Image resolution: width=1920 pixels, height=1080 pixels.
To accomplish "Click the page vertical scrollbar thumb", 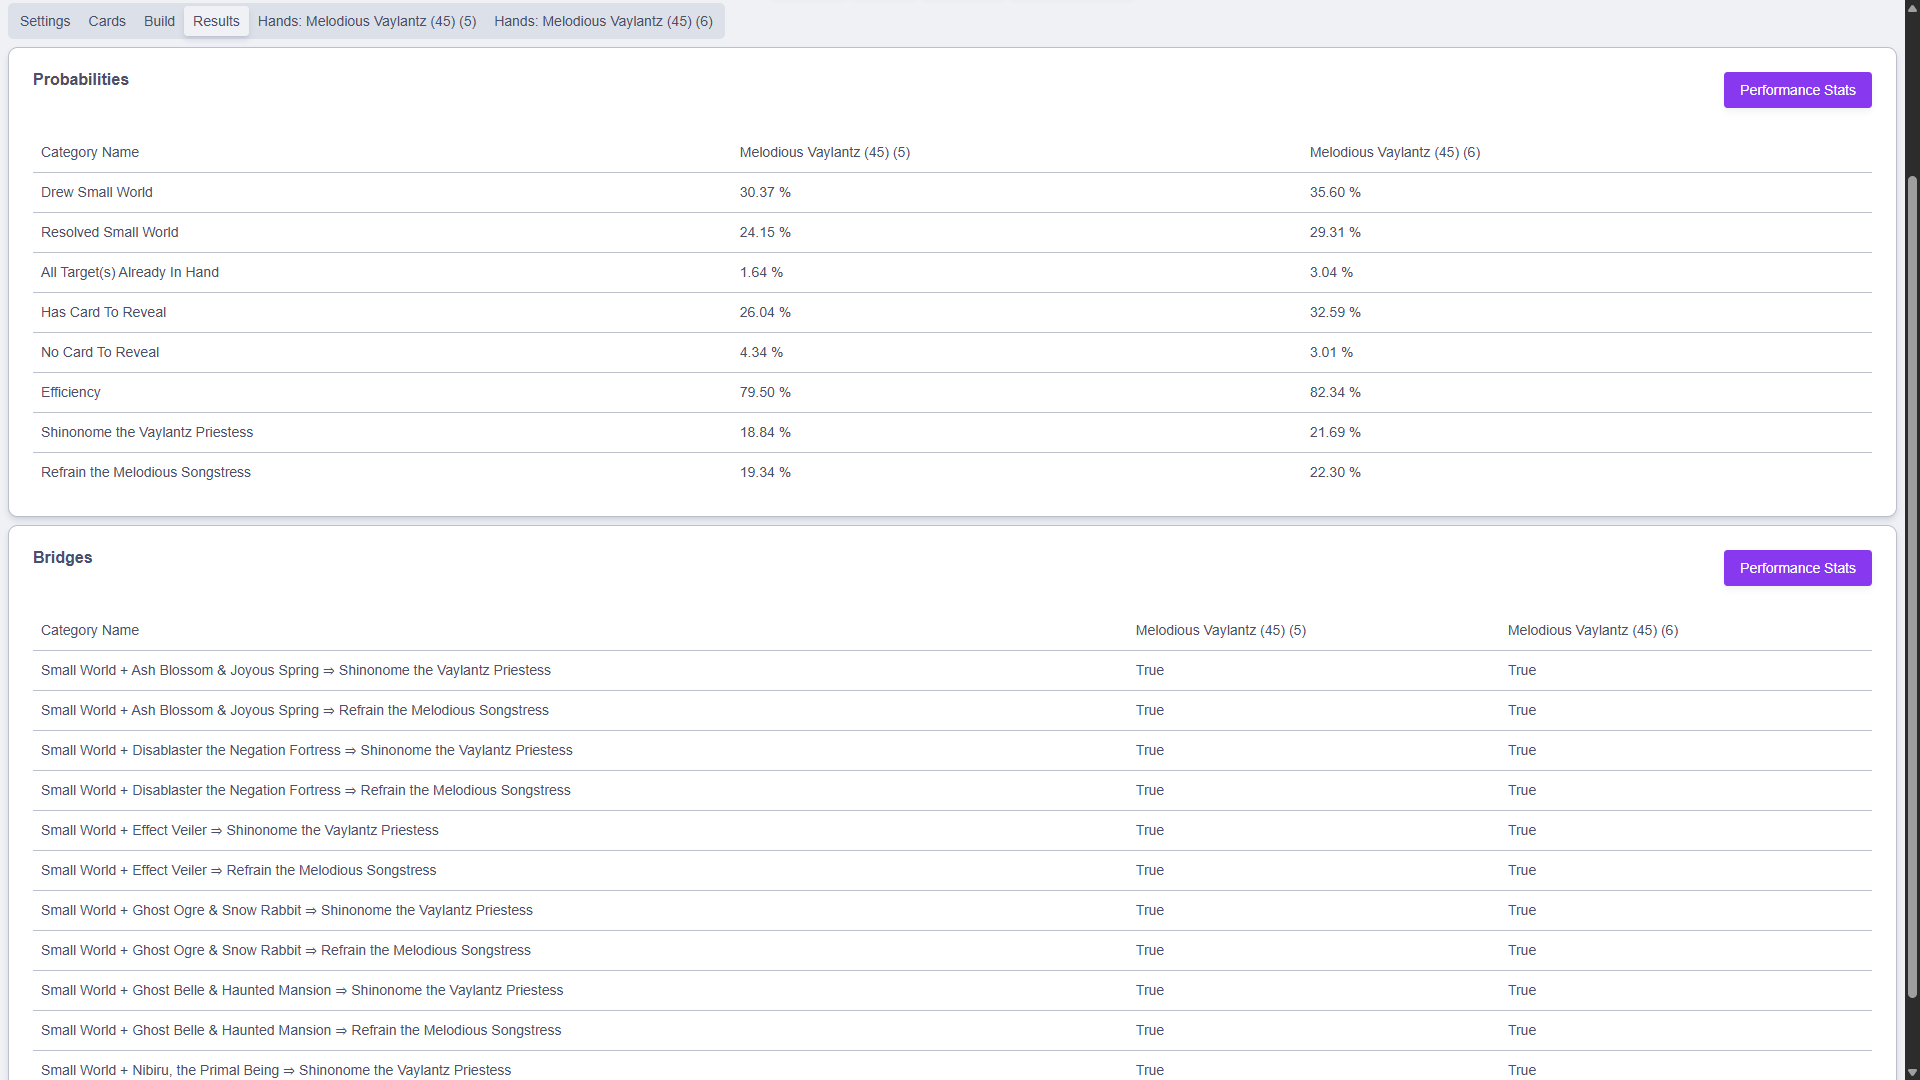I will point(1912,587).
